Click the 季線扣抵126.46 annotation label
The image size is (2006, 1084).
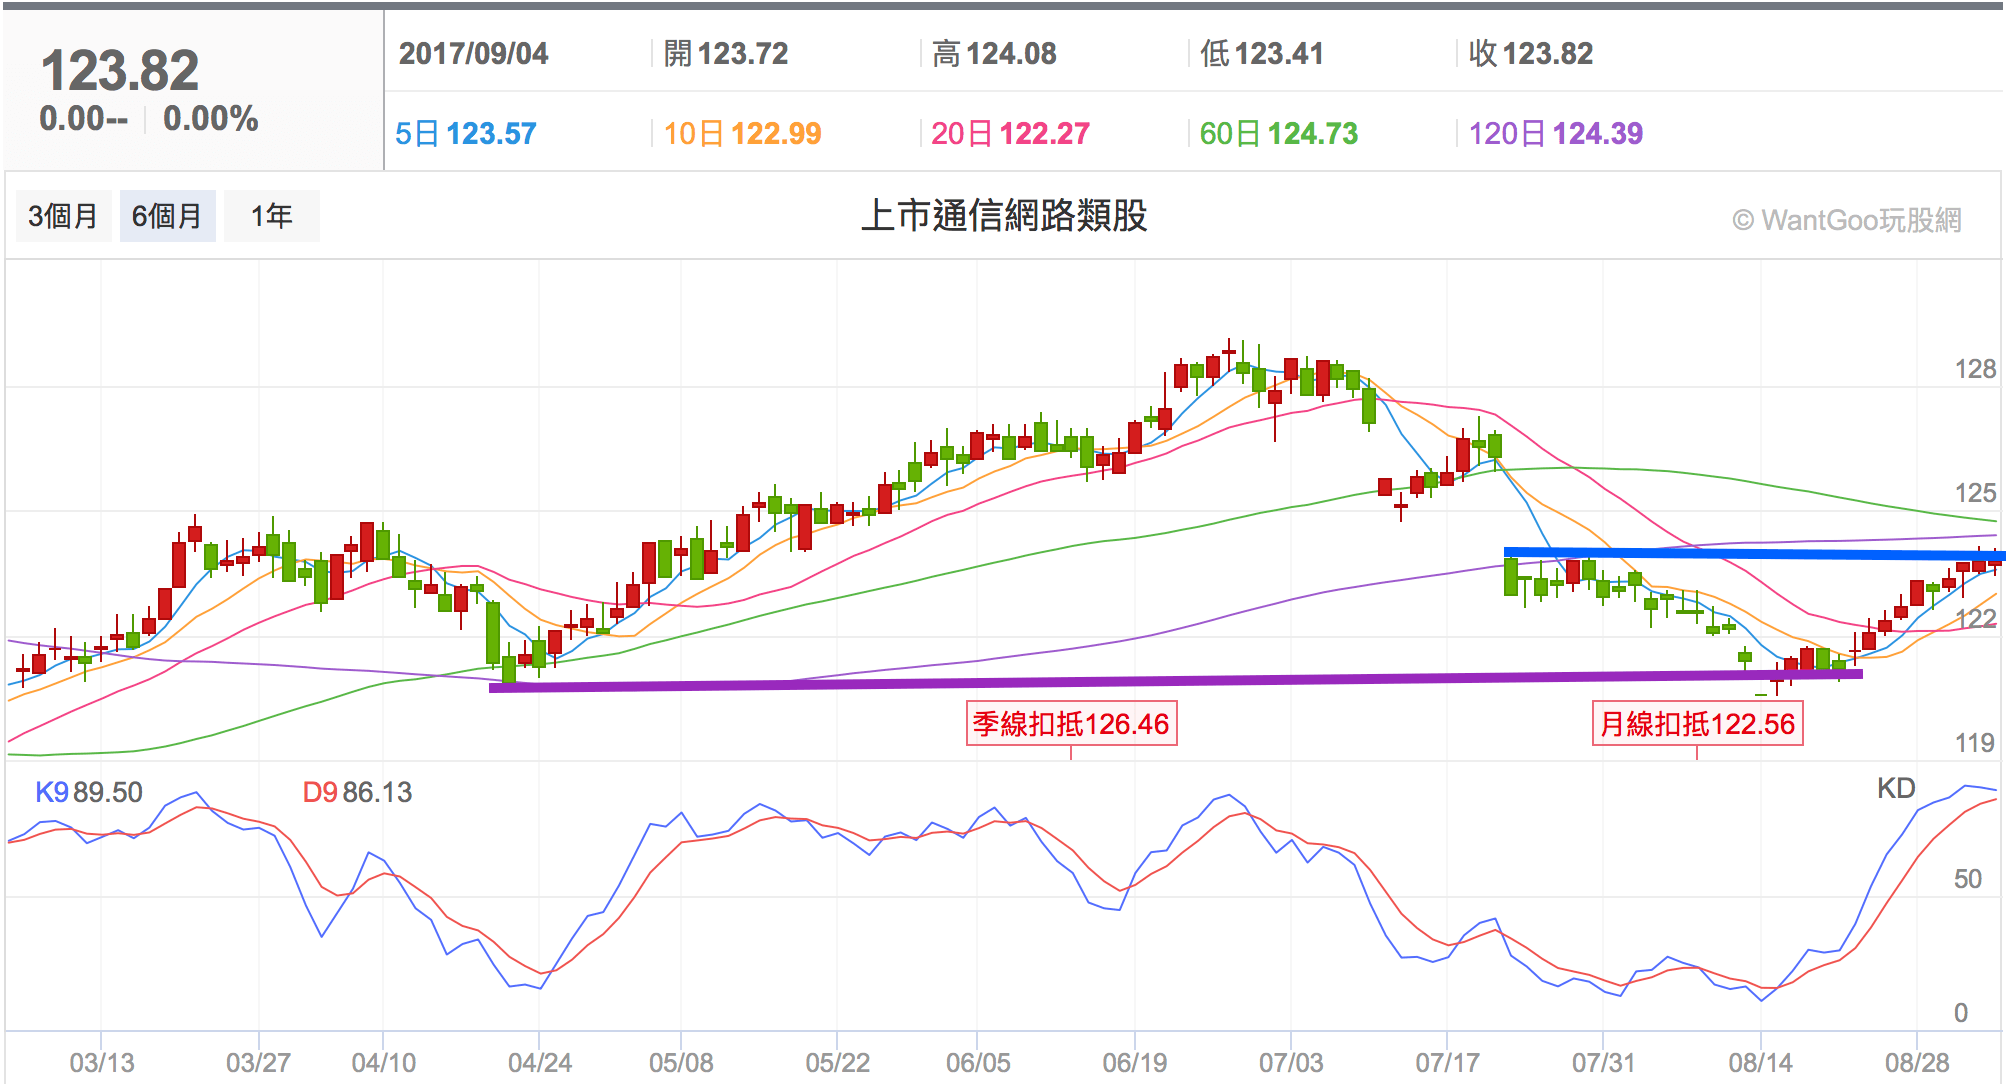pyautogui.click(x=1071, y=724)
